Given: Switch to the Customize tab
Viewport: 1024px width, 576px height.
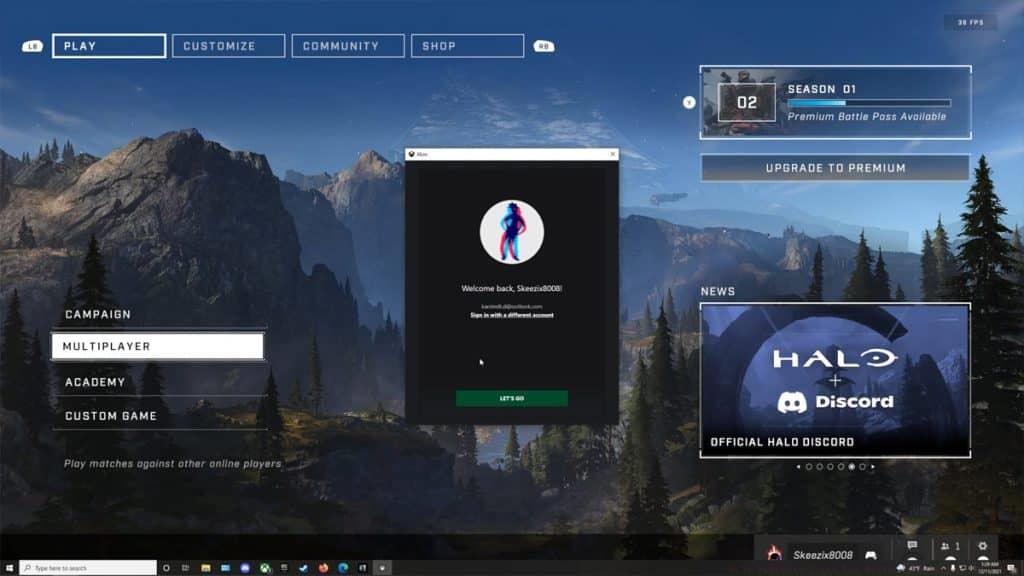Looking at the screenshot, I should pyautogui.click(x=228, y=46).
